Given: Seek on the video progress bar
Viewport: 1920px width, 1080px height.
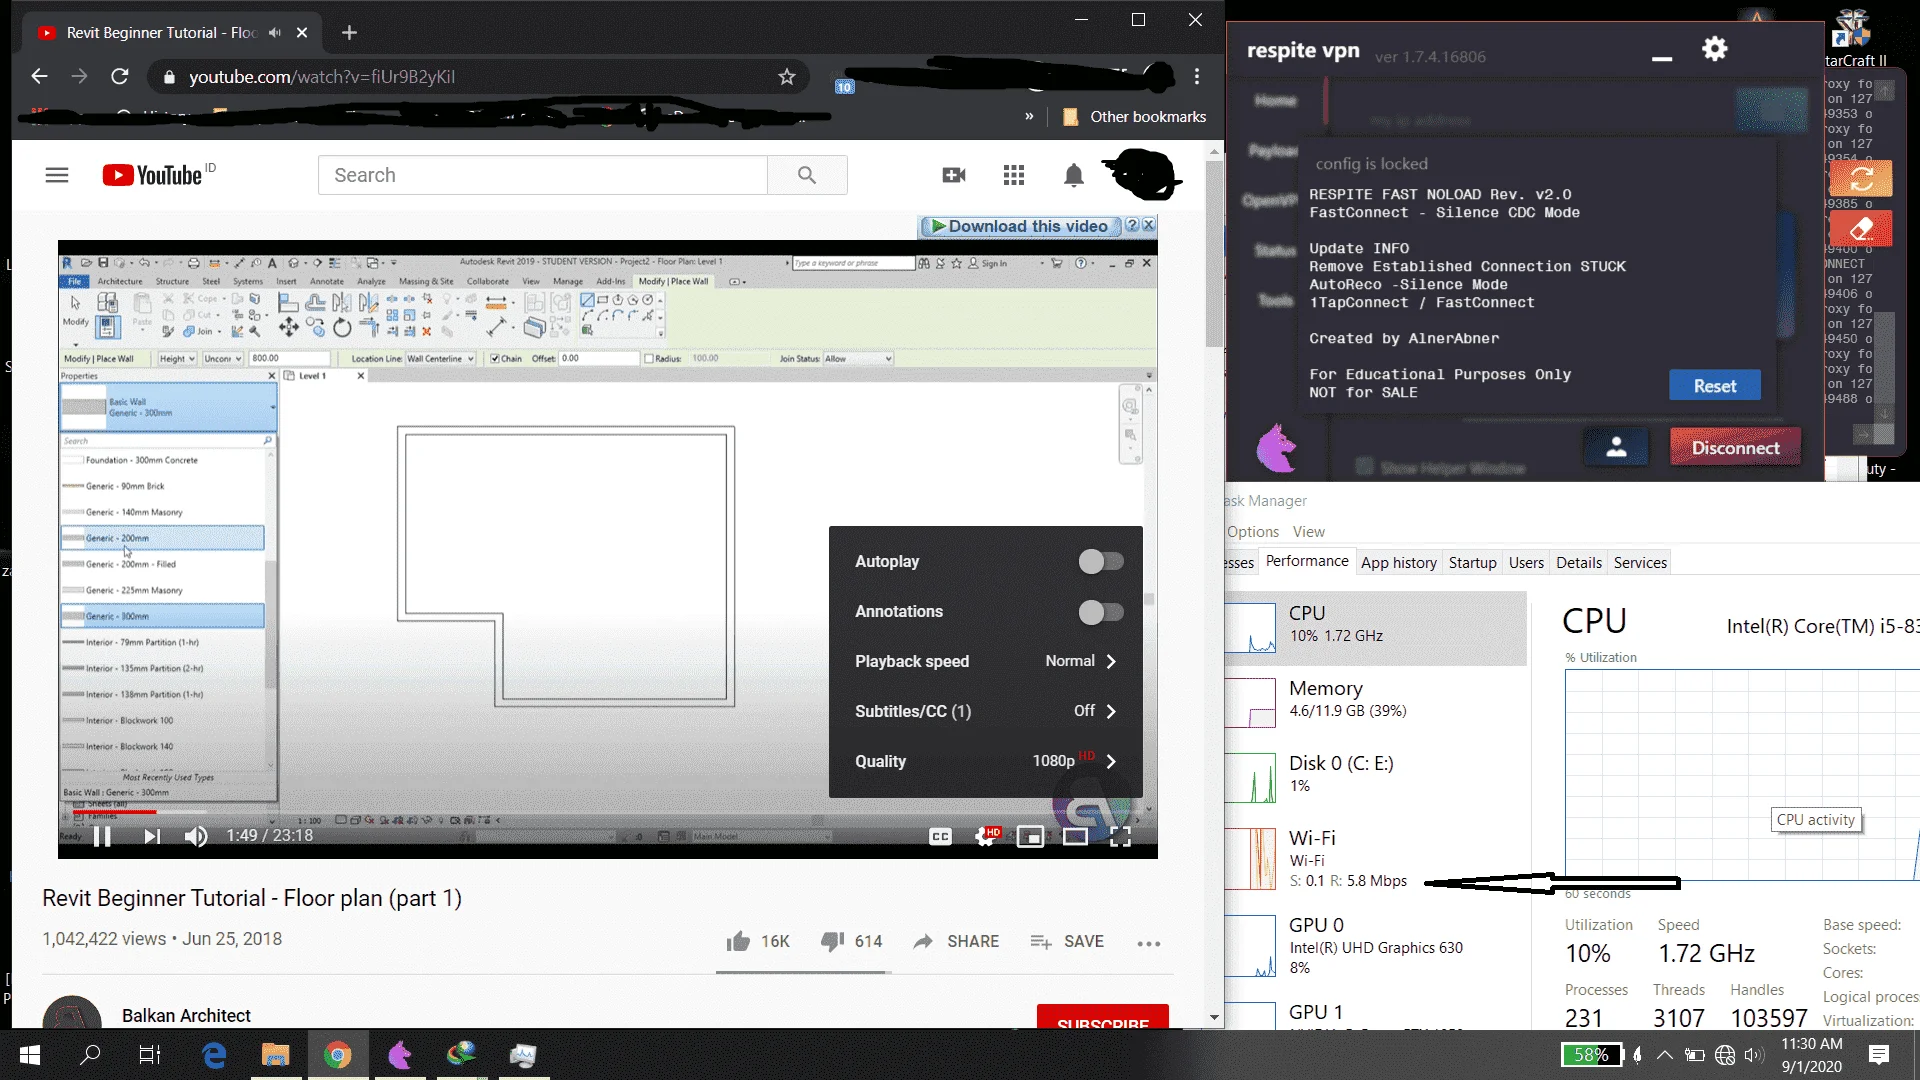Looking at the screenshot, I should [x=608, y=812].
